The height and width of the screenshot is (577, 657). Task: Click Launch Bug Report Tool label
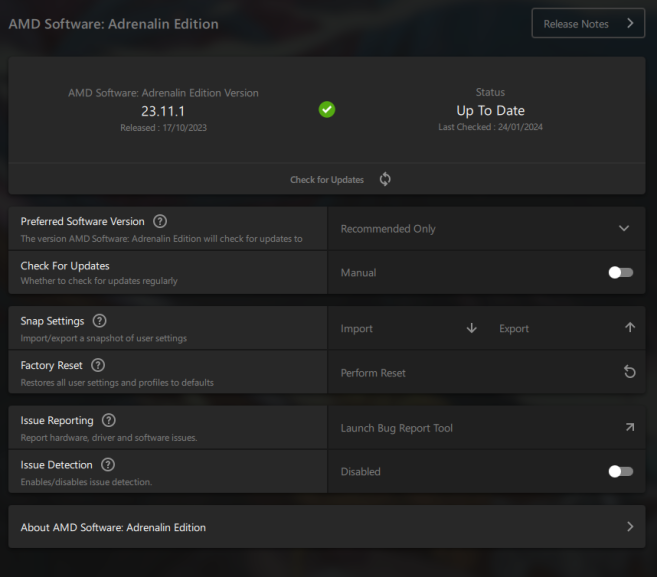(397, 428)
